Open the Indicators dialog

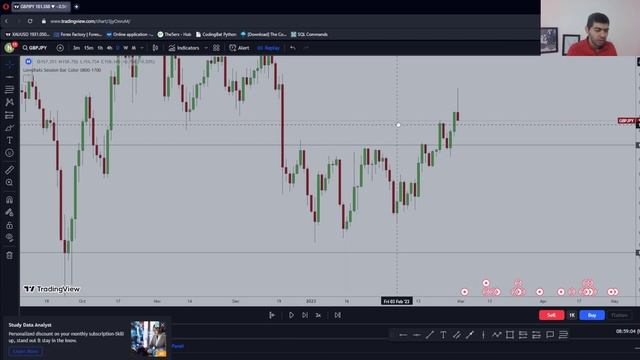184,48
